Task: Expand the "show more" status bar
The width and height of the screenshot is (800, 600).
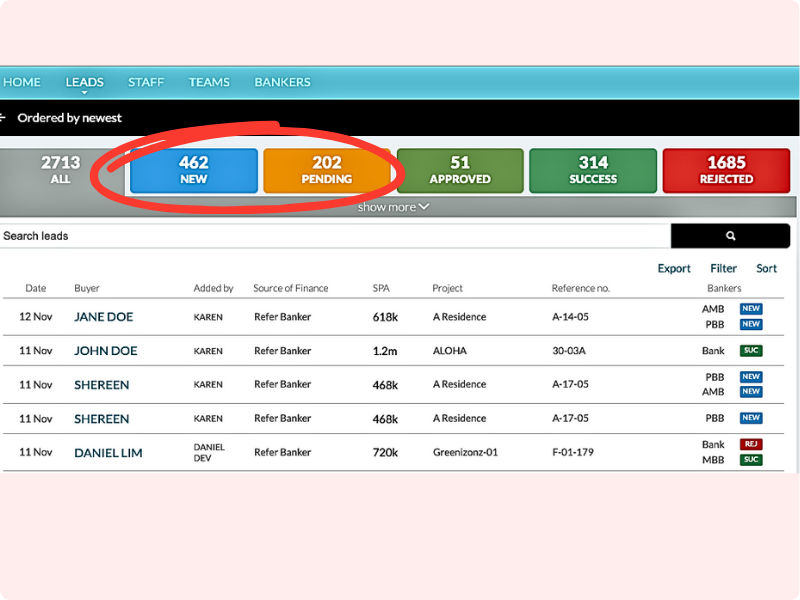Action: [x=393, y=206]
